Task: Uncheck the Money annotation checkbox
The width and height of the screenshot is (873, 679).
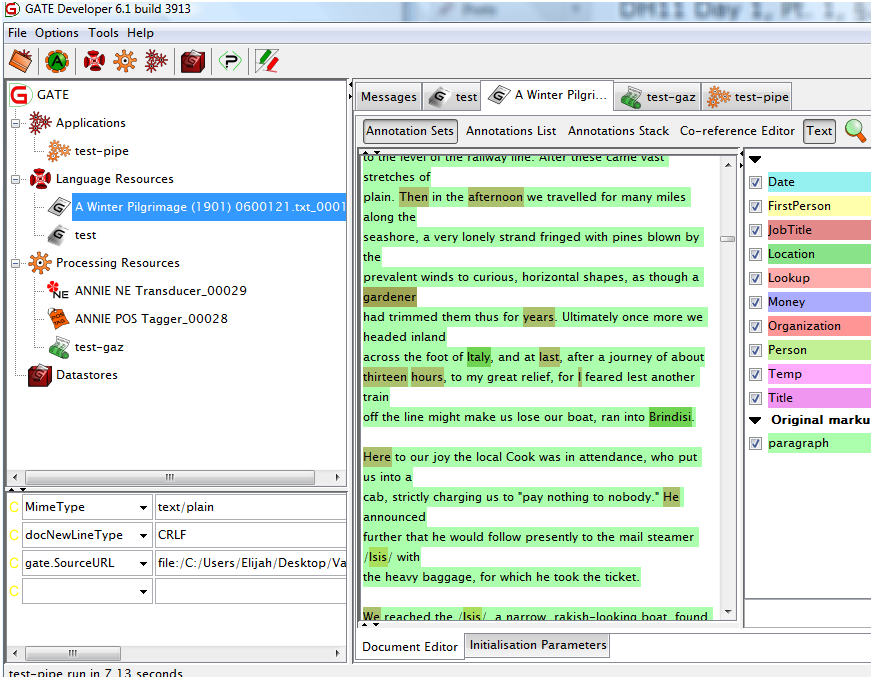Action: (756, 302)
